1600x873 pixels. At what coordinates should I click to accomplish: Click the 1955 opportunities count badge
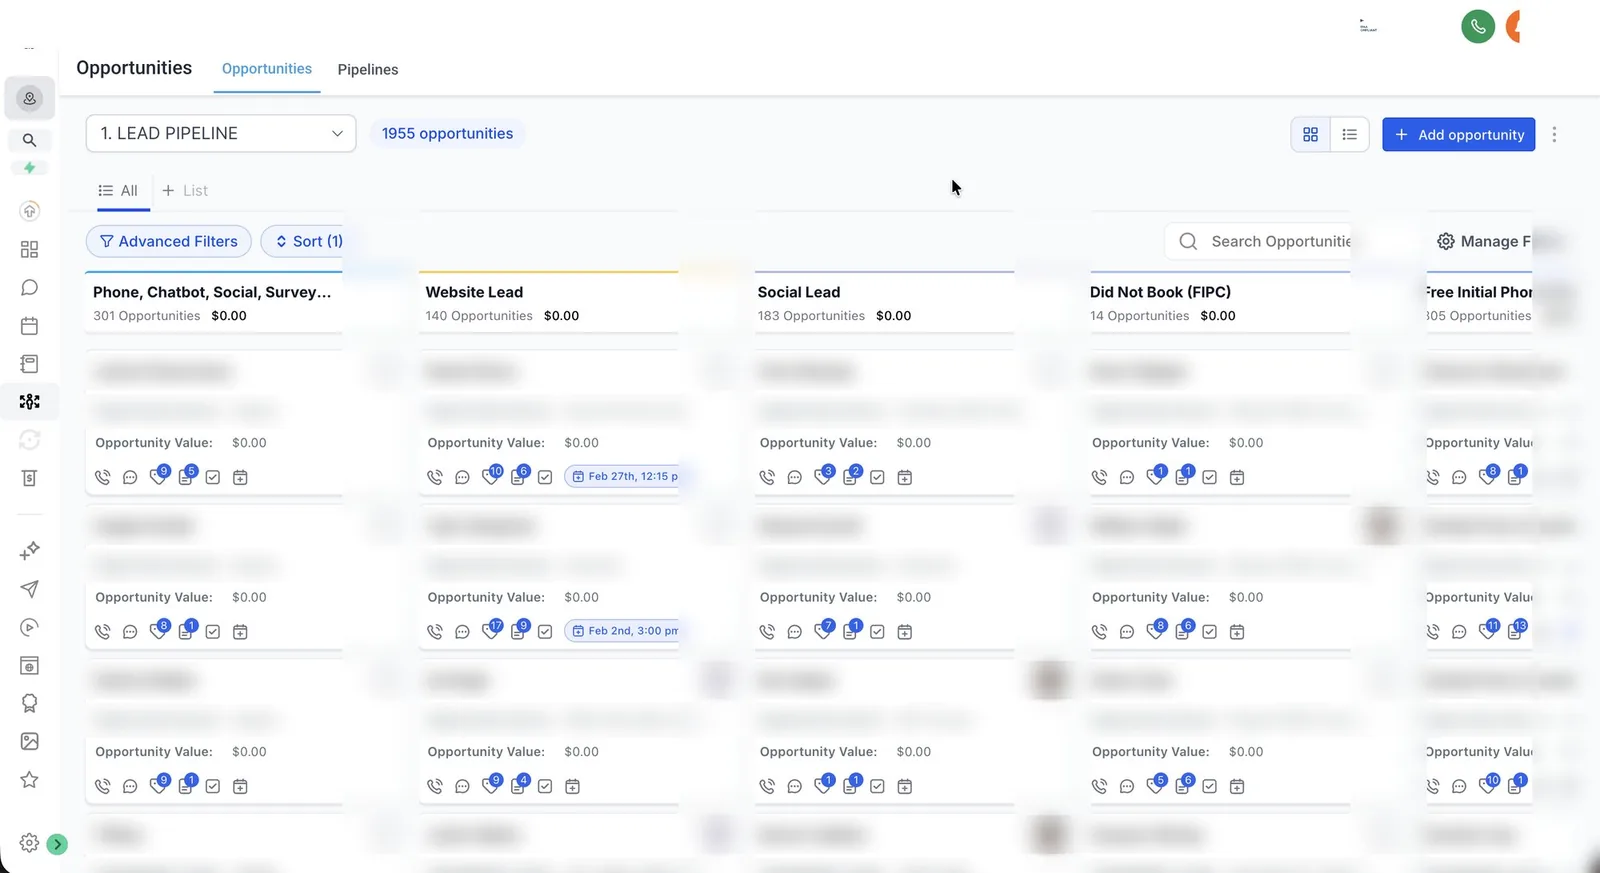(447, 133)
